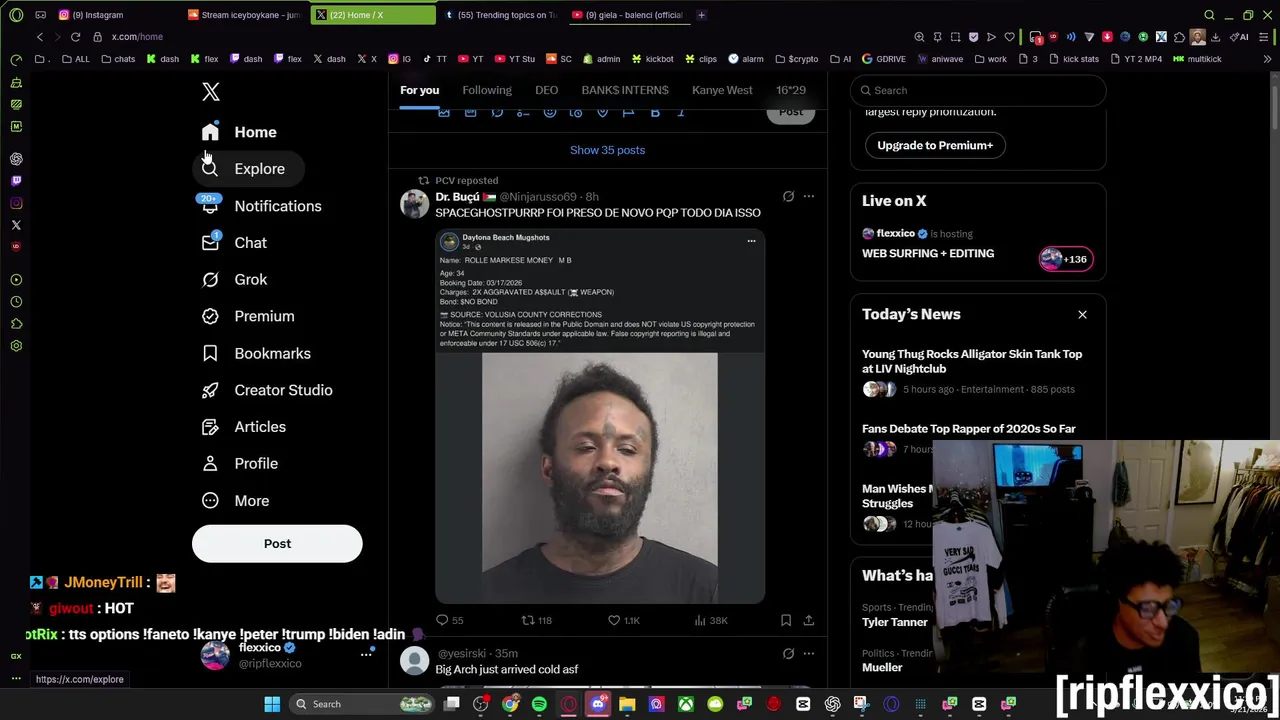
Task: Open Windows Start menu
Action: coord(272,705)
